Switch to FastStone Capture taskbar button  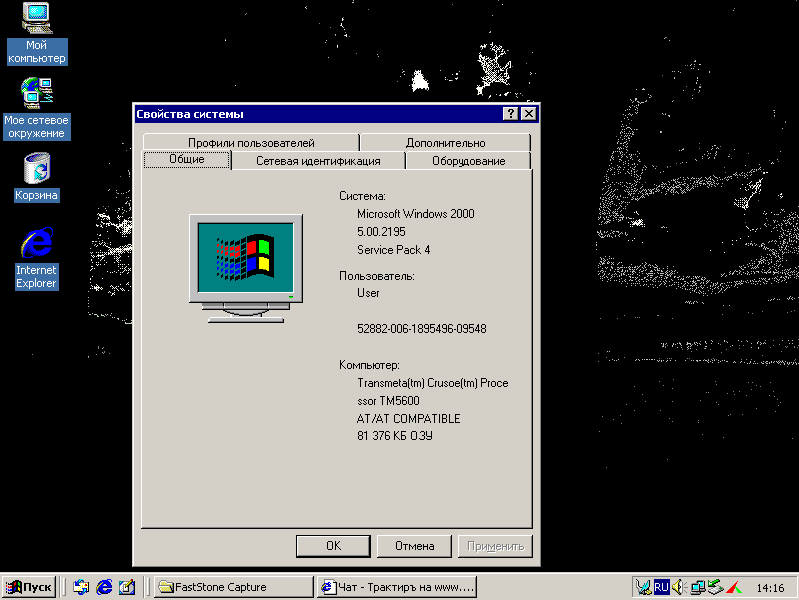click(234, 587)
